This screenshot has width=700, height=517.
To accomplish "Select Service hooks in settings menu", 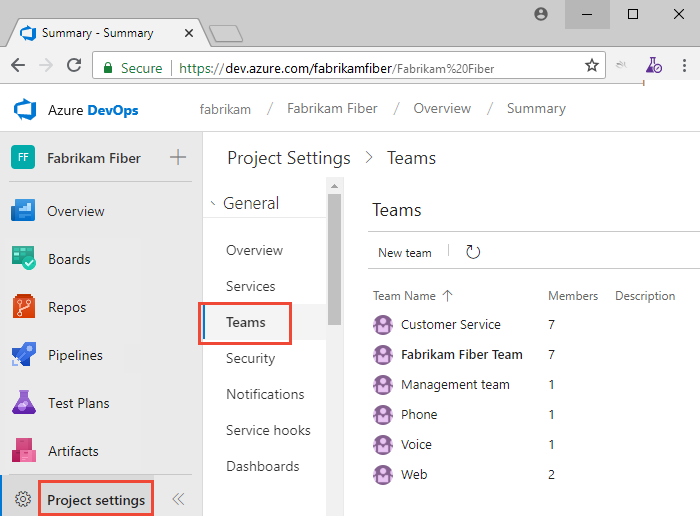I will tap(268, 430).
